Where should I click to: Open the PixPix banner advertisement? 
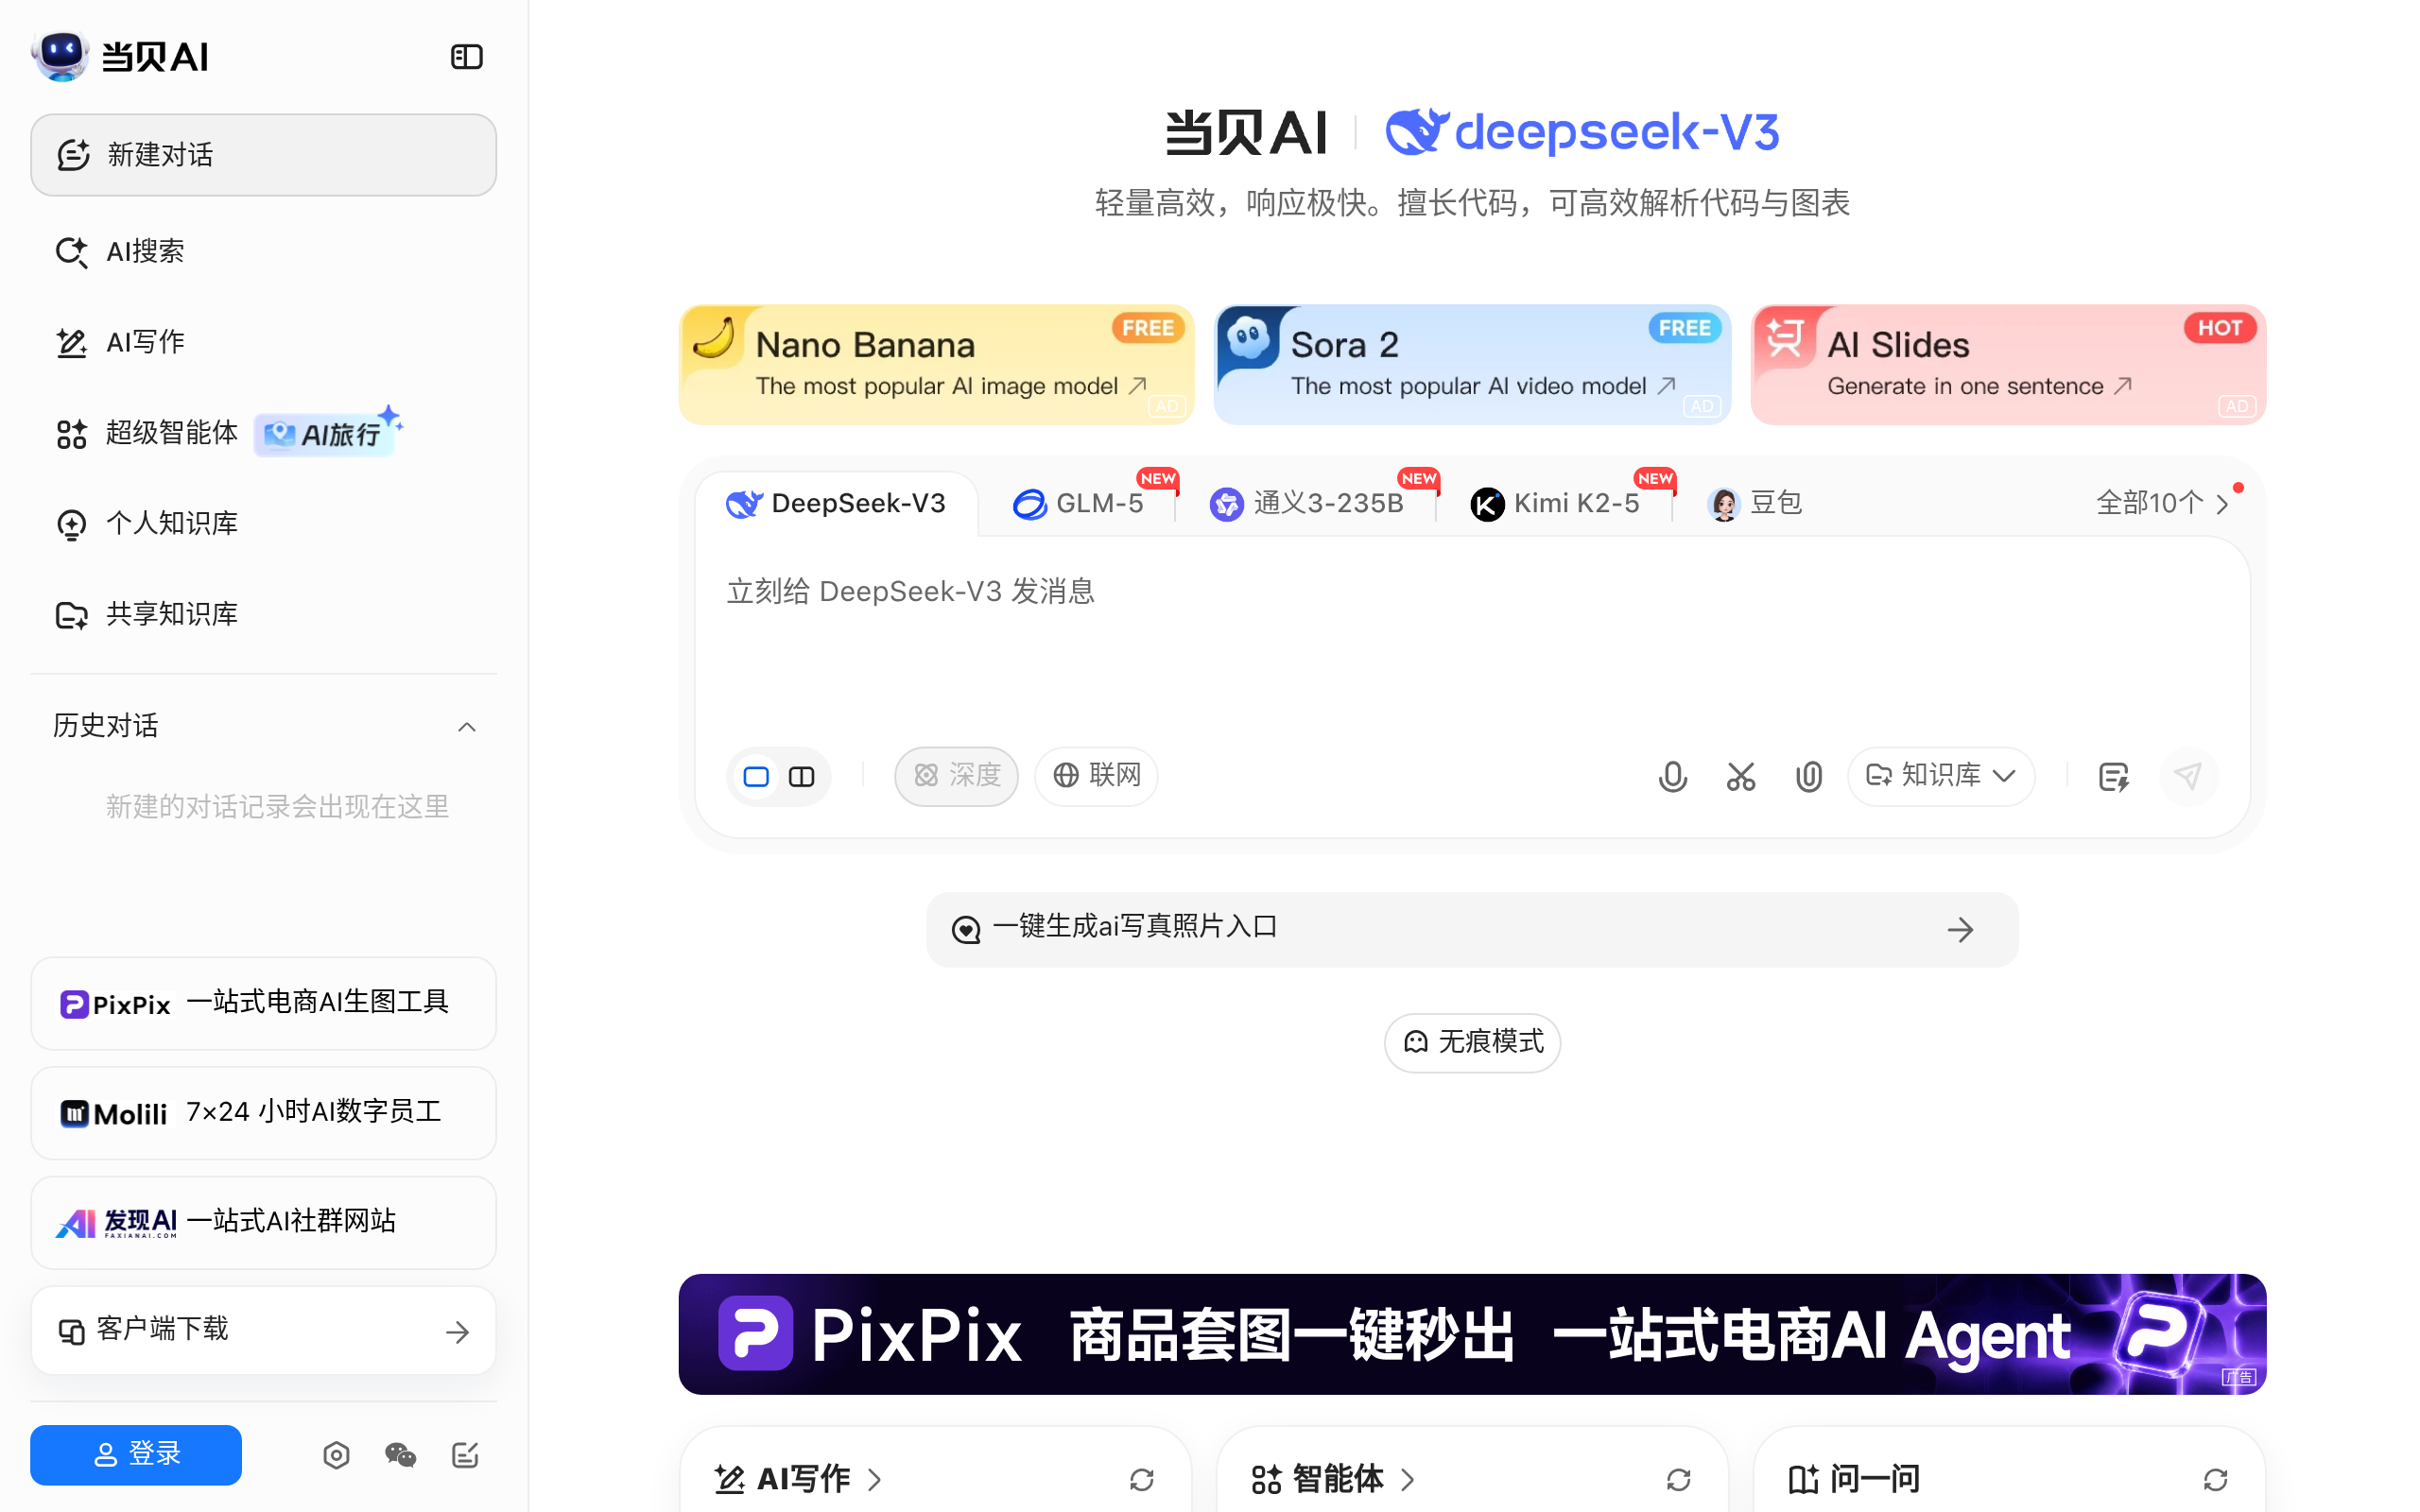tap(1472, 1334)
